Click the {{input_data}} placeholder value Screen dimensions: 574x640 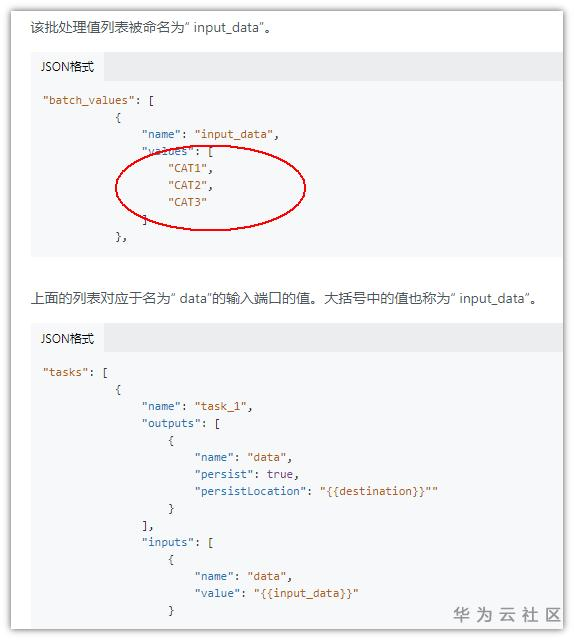point(306,593)
